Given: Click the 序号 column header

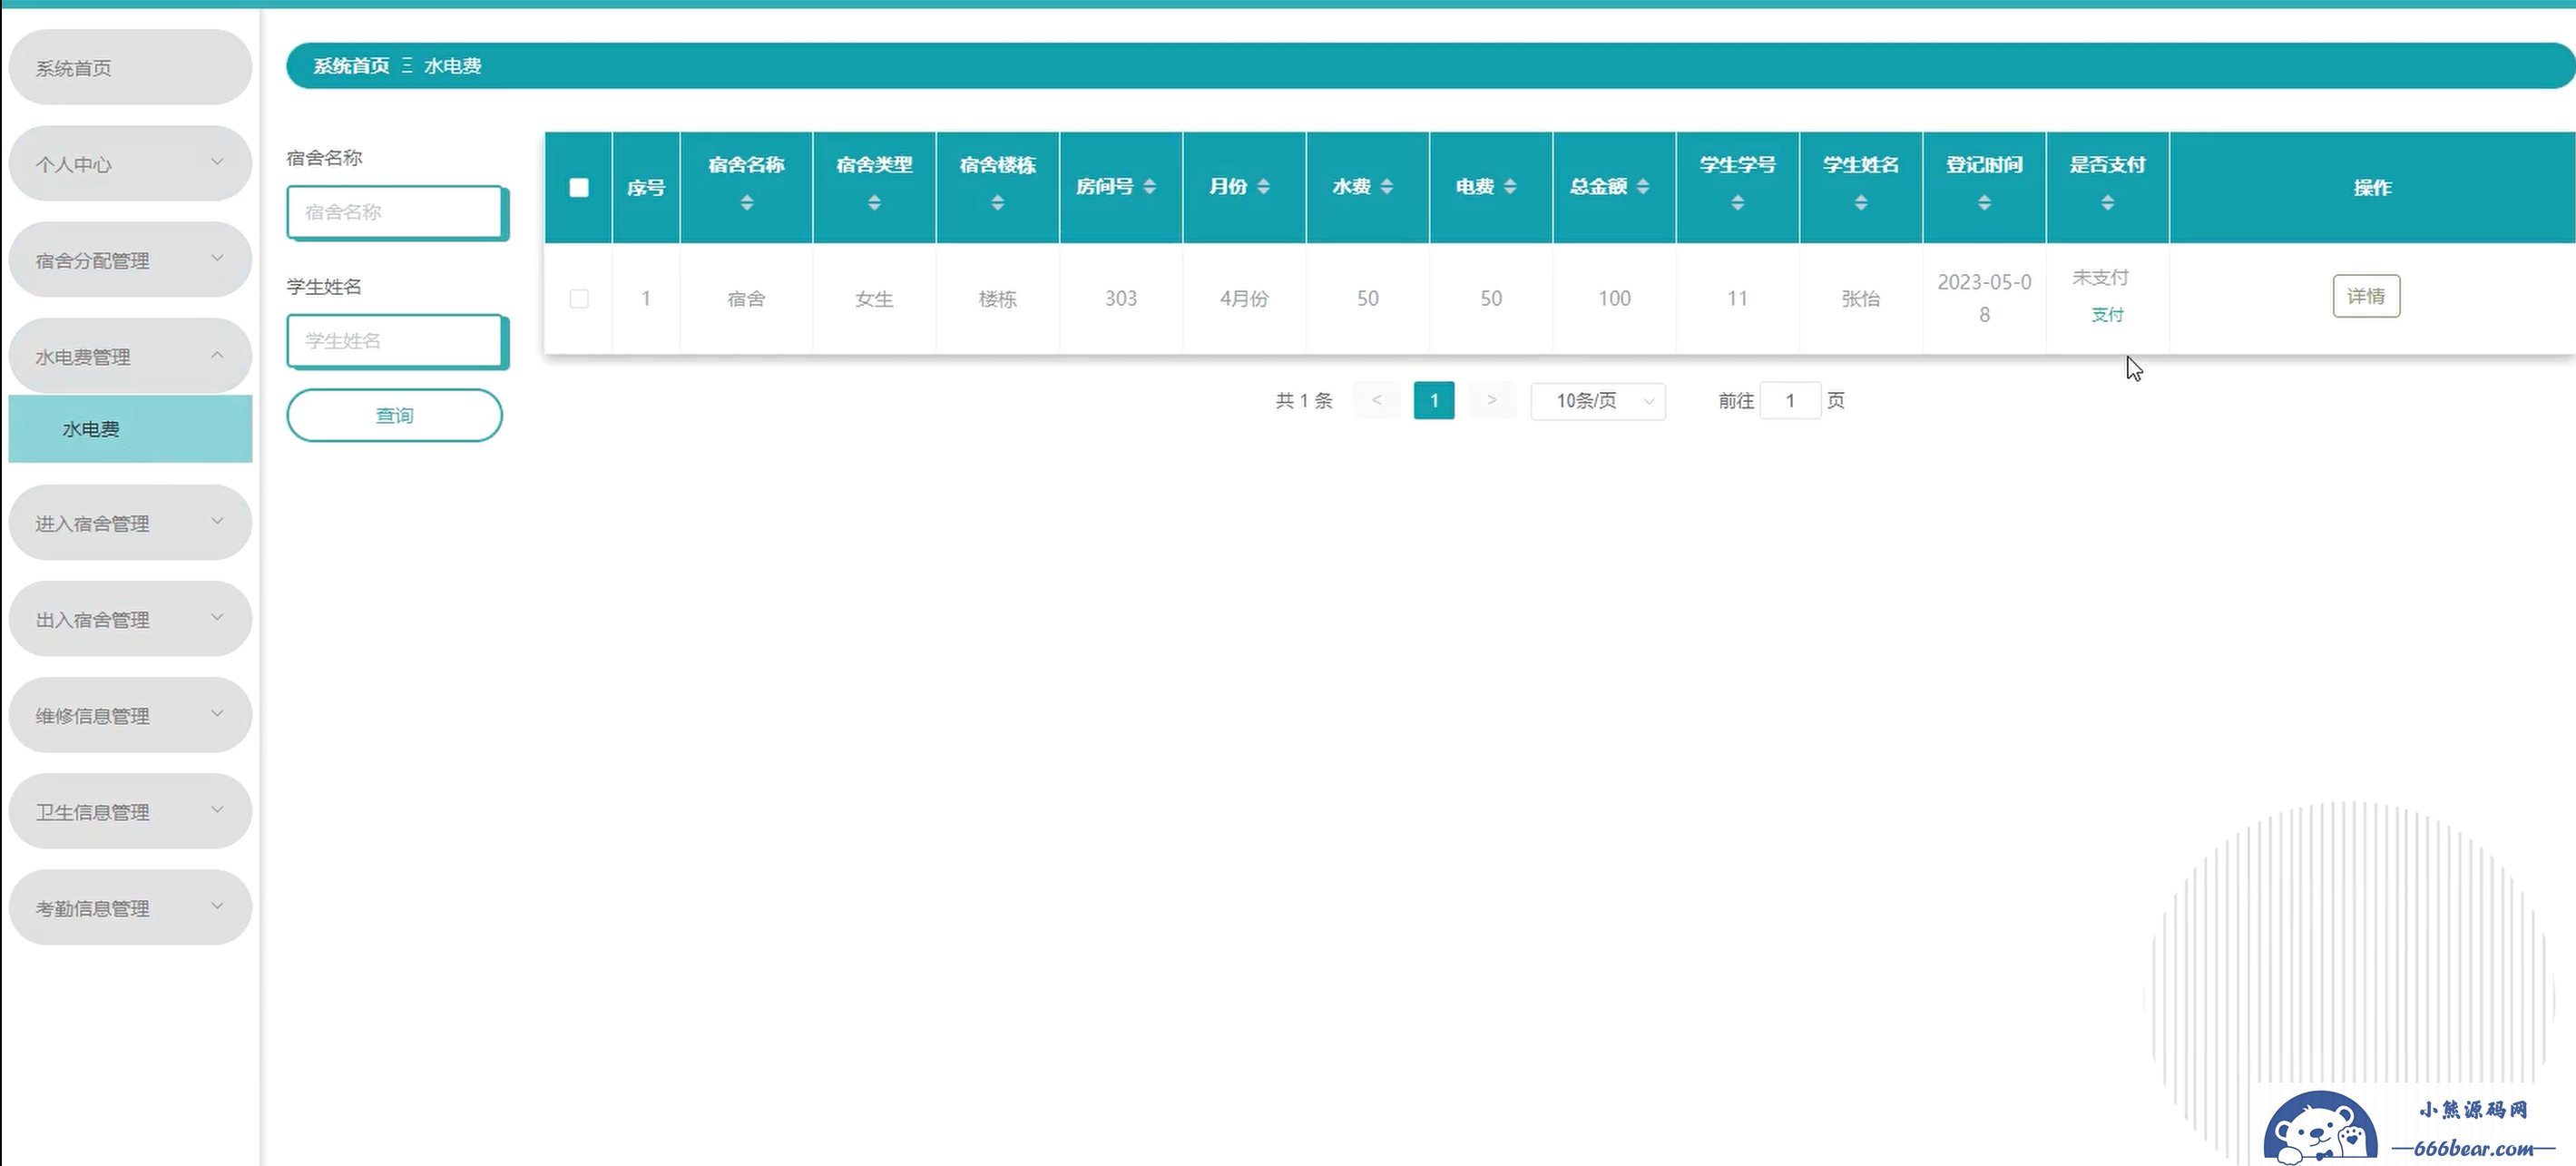Looking at the screenshot, I should click(x=646, y=187).
